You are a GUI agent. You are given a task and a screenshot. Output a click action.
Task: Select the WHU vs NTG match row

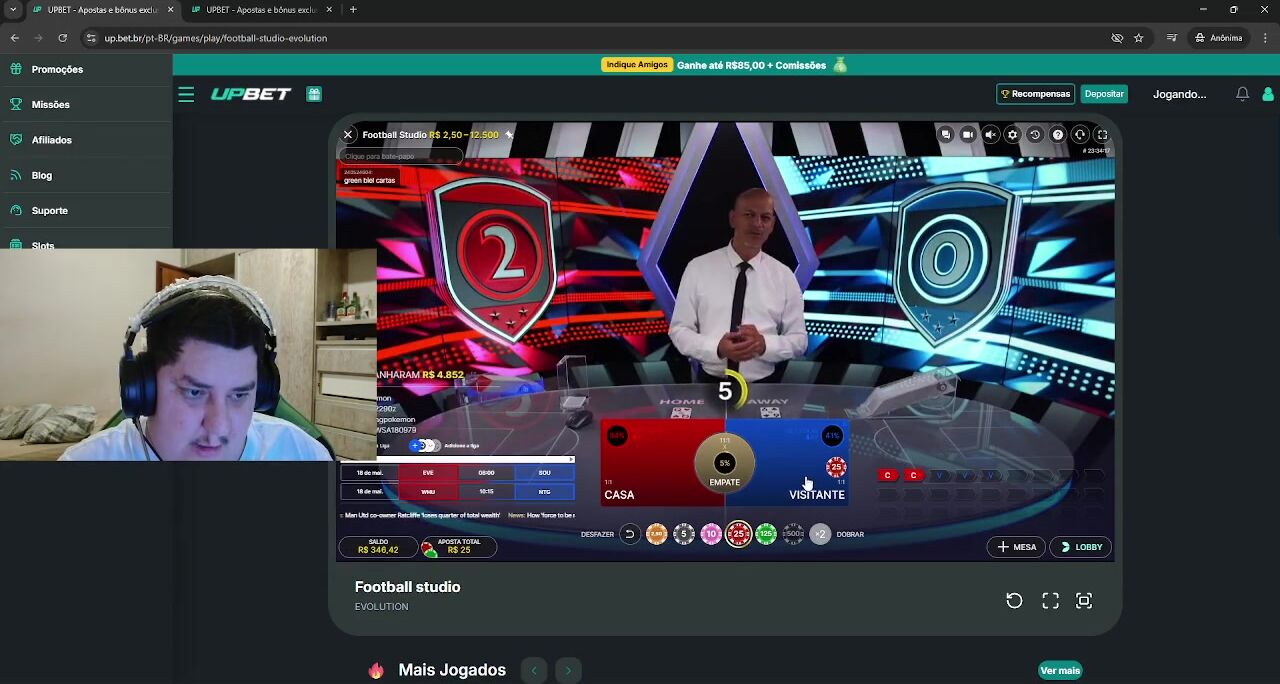(457, 492)
